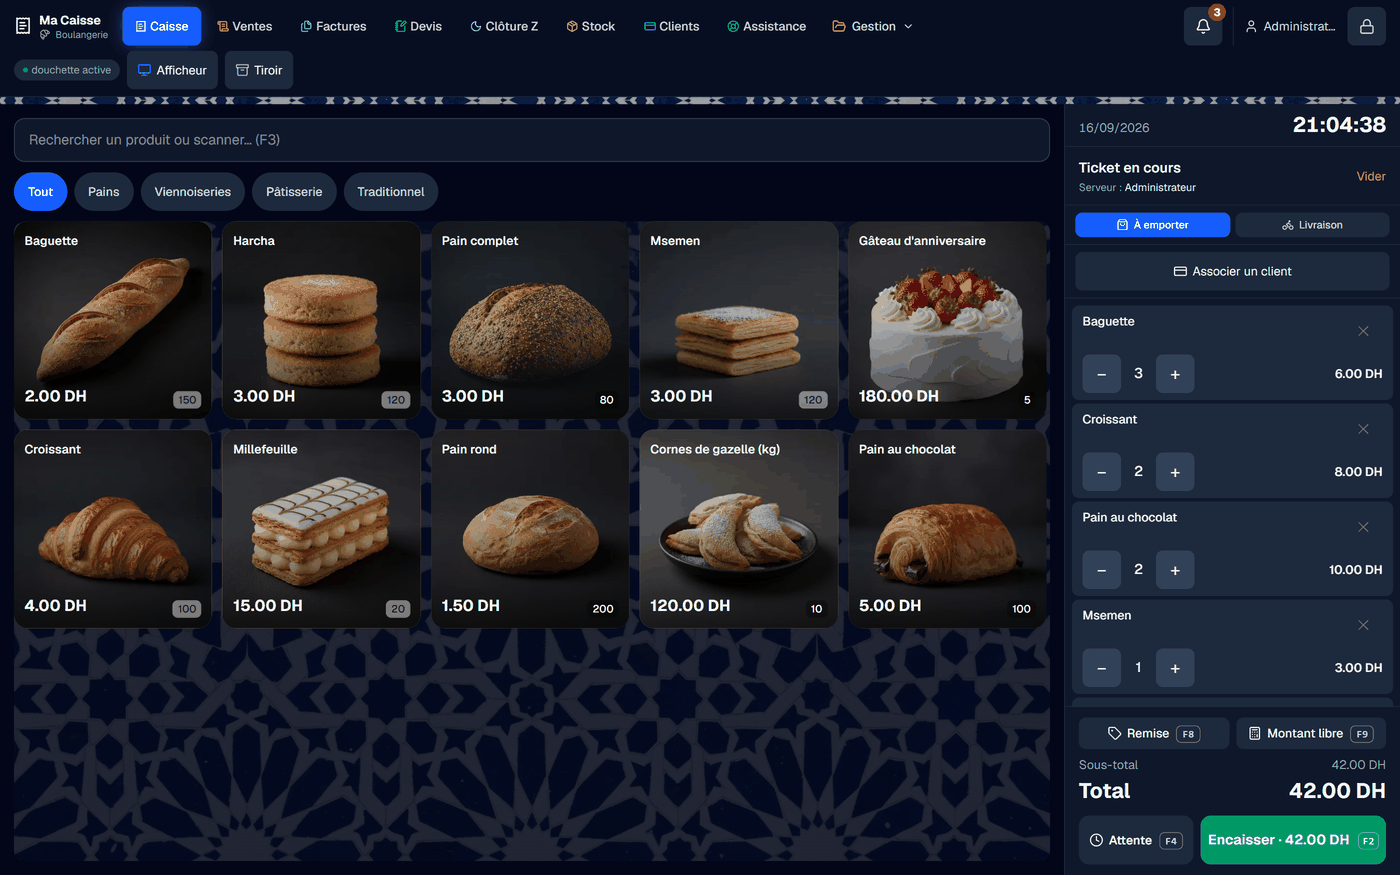The height and width of the screenshot is (875, 1400).
Task: Open the Clients section
Action: [x=671, y=26]
